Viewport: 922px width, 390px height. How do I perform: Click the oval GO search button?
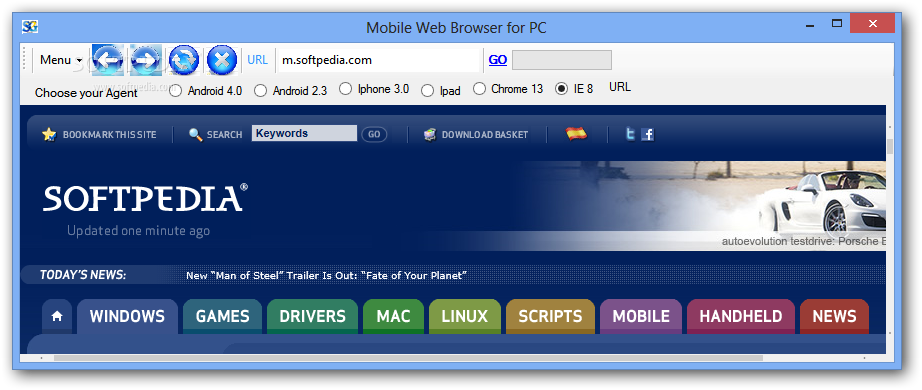click(x=374, y=135)
